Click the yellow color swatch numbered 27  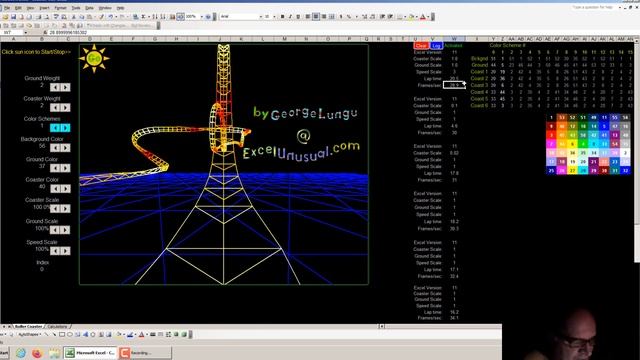pyautogui.click(x=573, y=171)
